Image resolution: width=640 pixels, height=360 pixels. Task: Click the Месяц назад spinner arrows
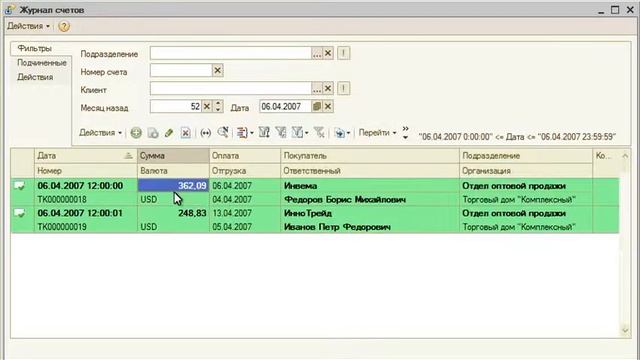click(218, 107)
